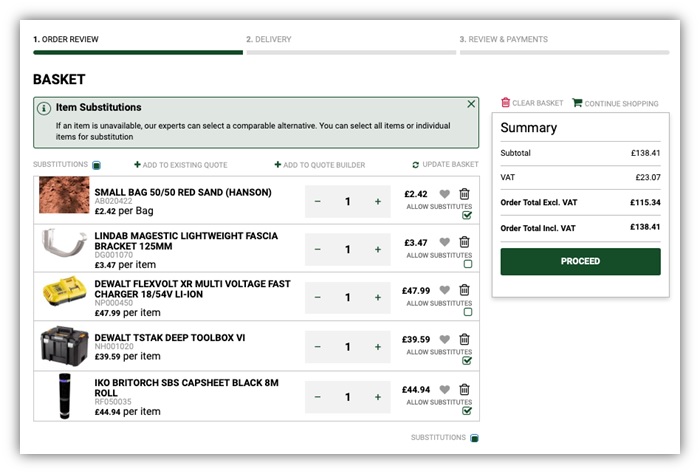
Task: Open the TSTAK toolbox product image
Action: [x=64, y=346]
